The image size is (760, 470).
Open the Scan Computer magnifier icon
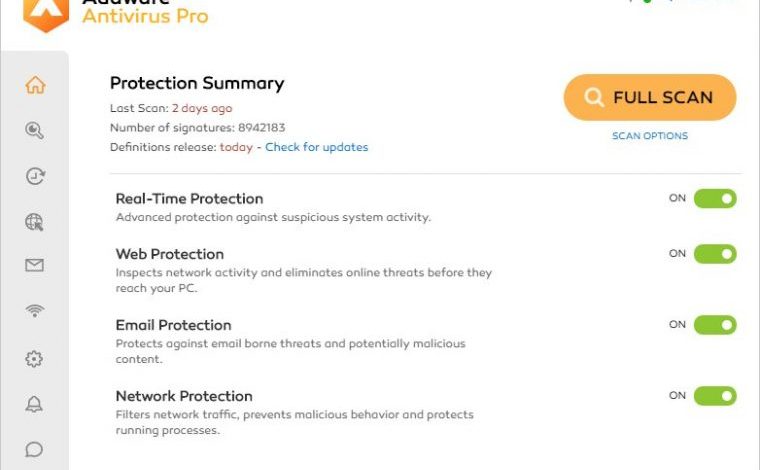tap(34, 130)
